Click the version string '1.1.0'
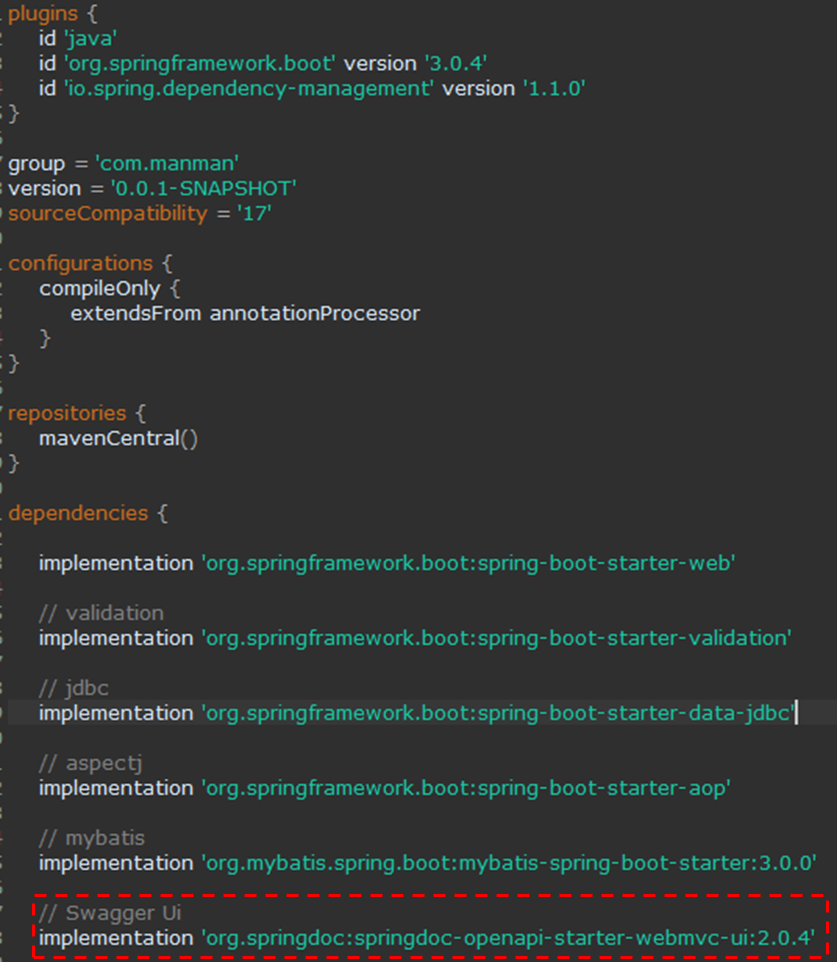 (x=554, y=89)
